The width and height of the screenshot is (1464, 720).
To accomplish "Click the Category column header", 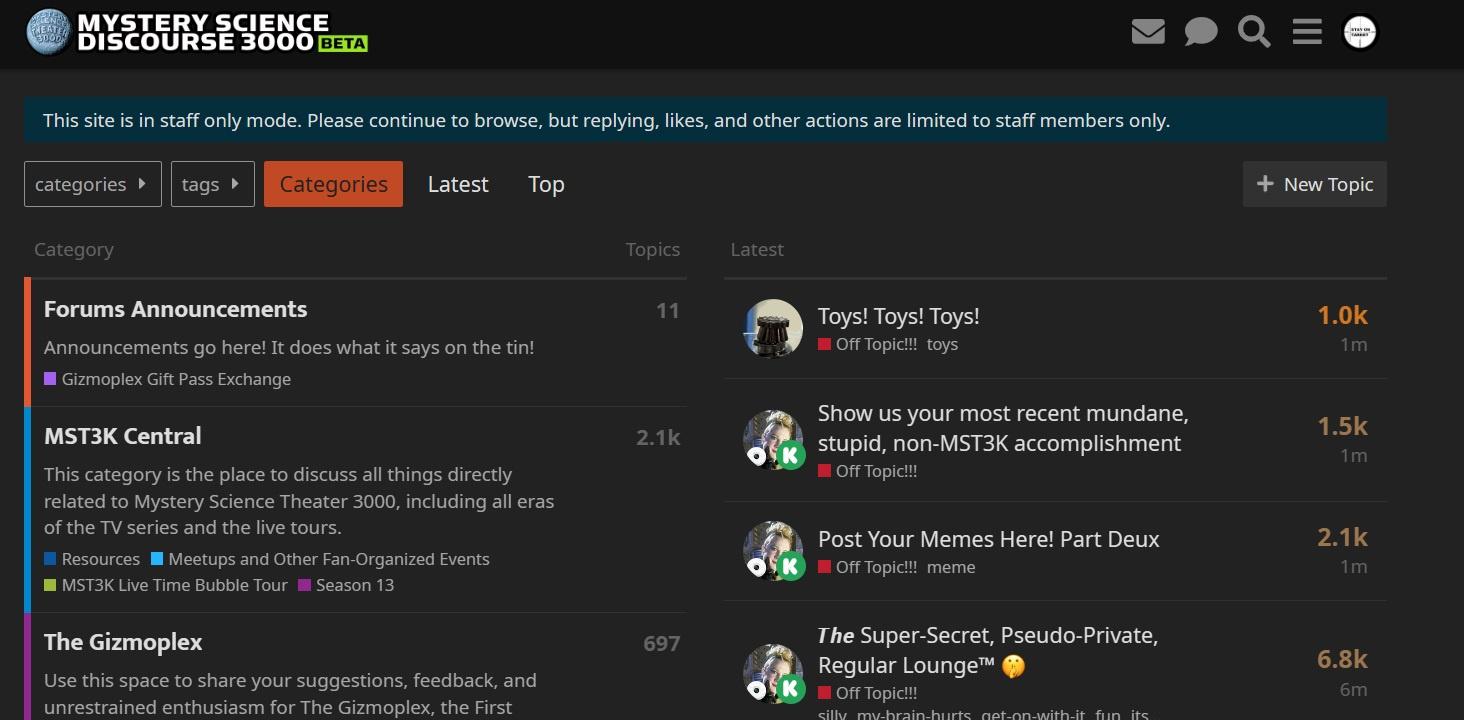I will (x=74, y=249).
